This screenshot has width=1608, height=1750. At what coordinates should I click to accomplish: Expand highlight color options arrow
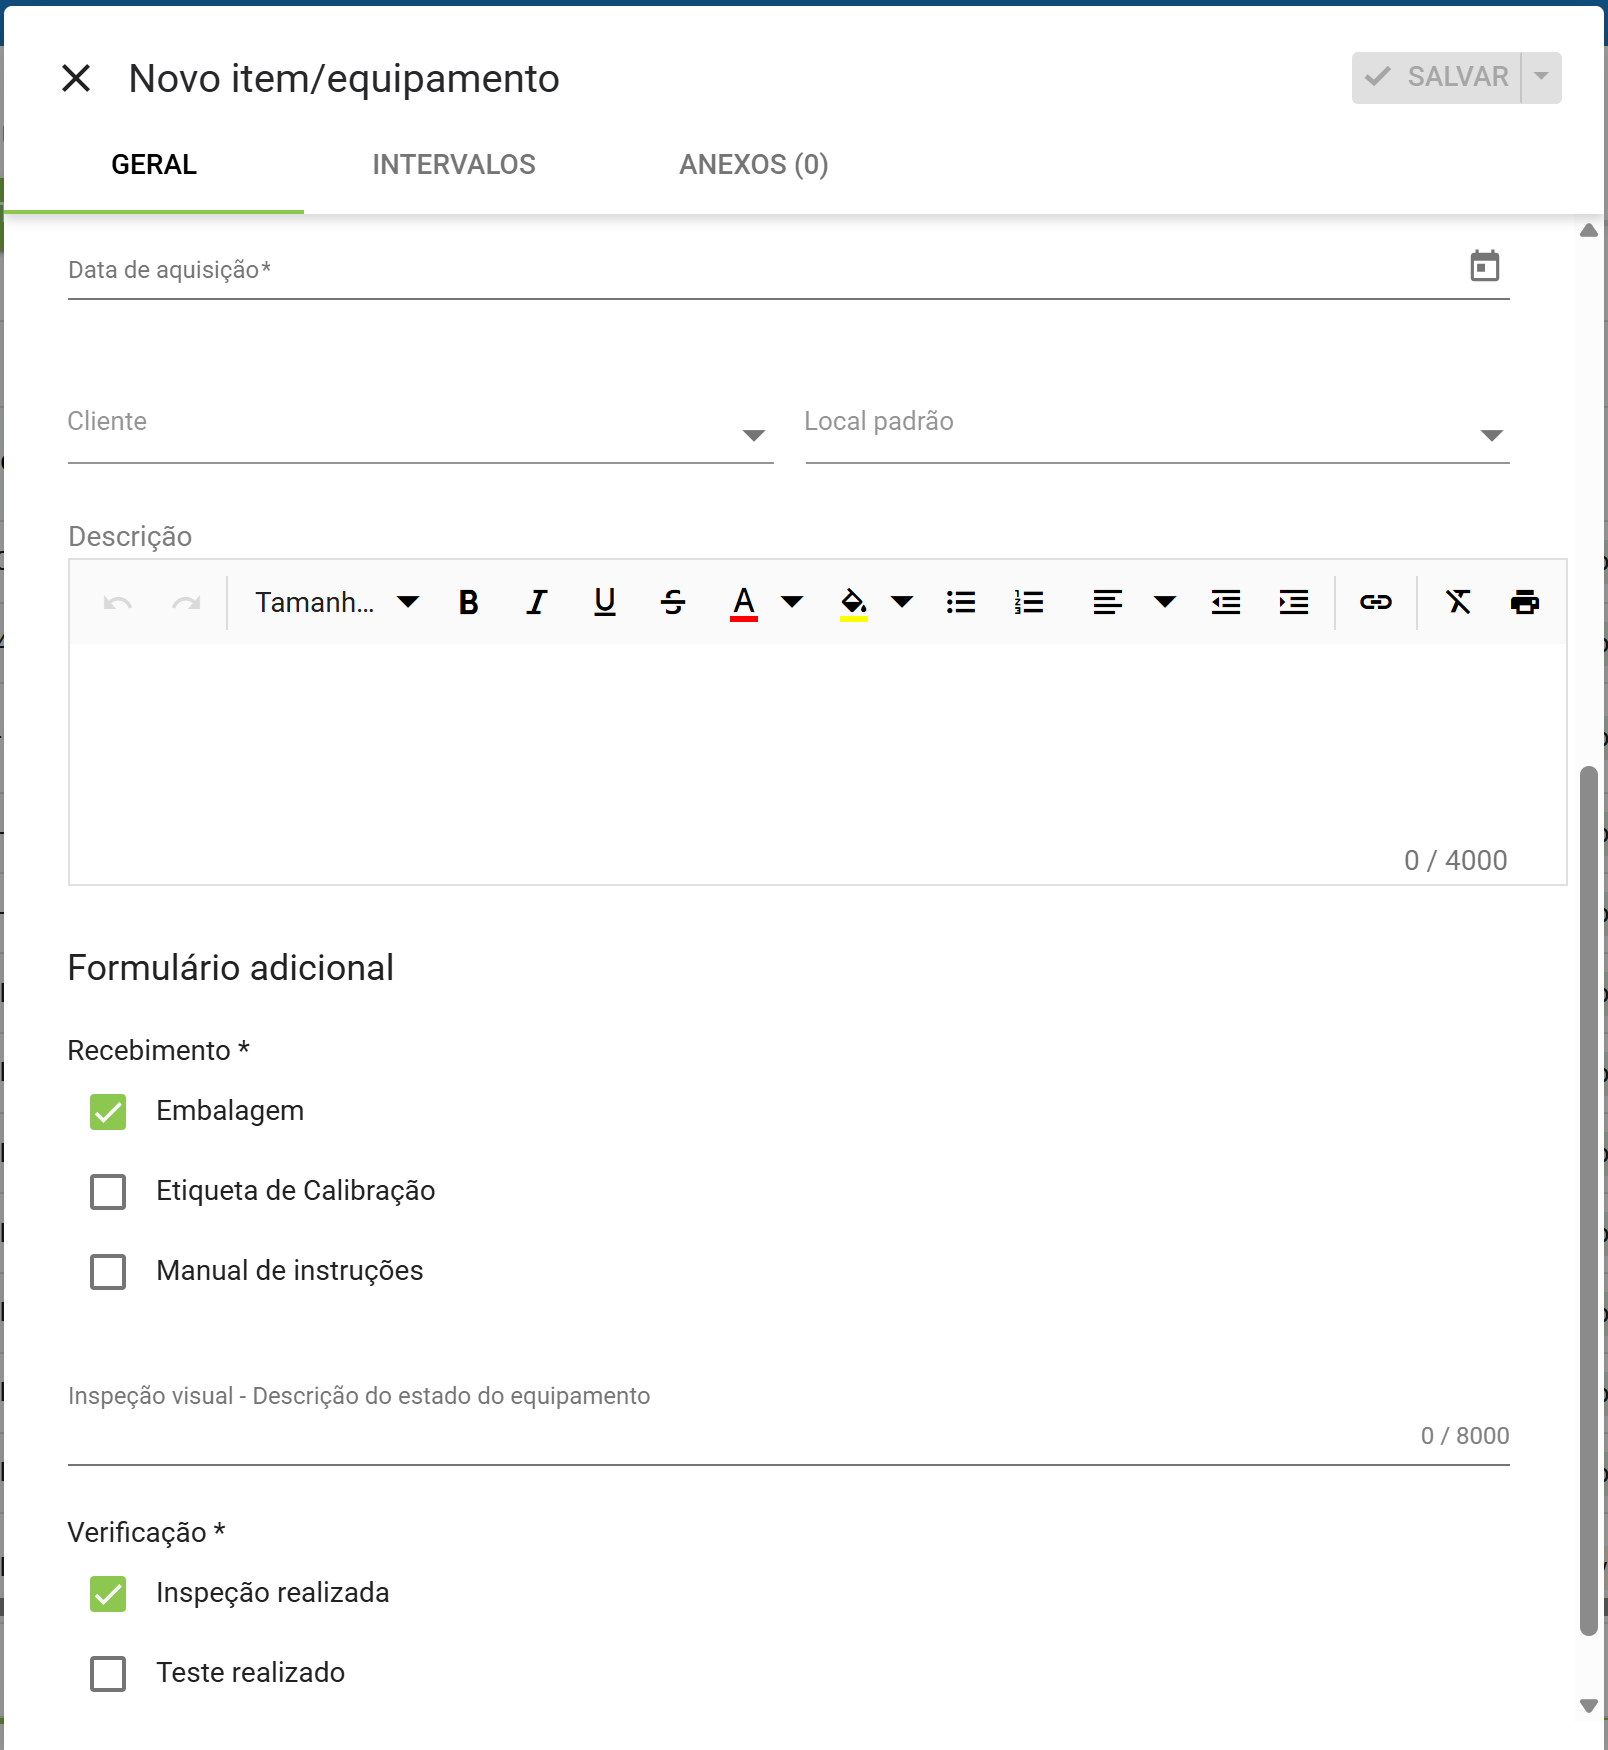pos(902,602)
